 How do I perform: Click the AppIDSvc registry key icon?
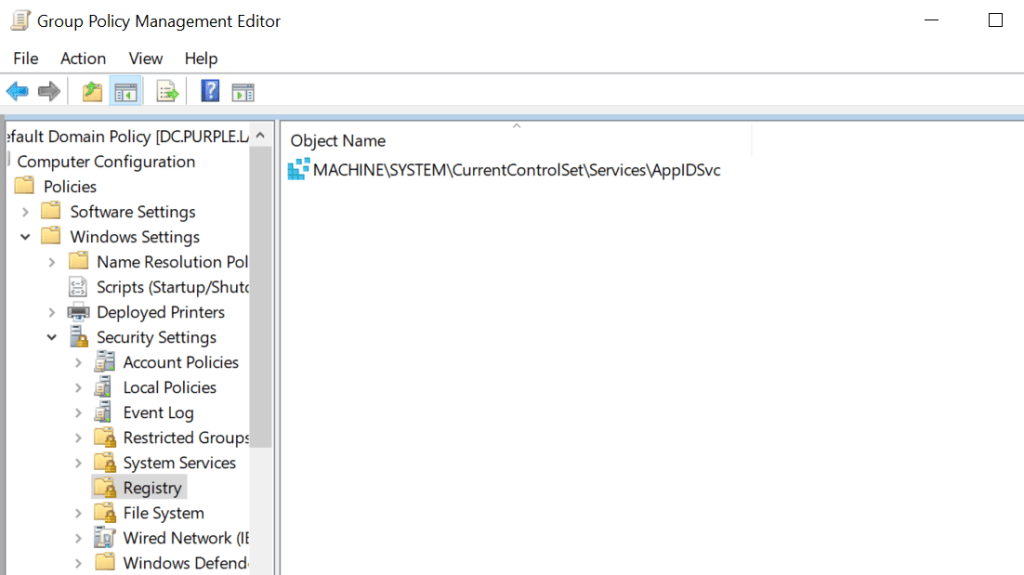point(298,170)
